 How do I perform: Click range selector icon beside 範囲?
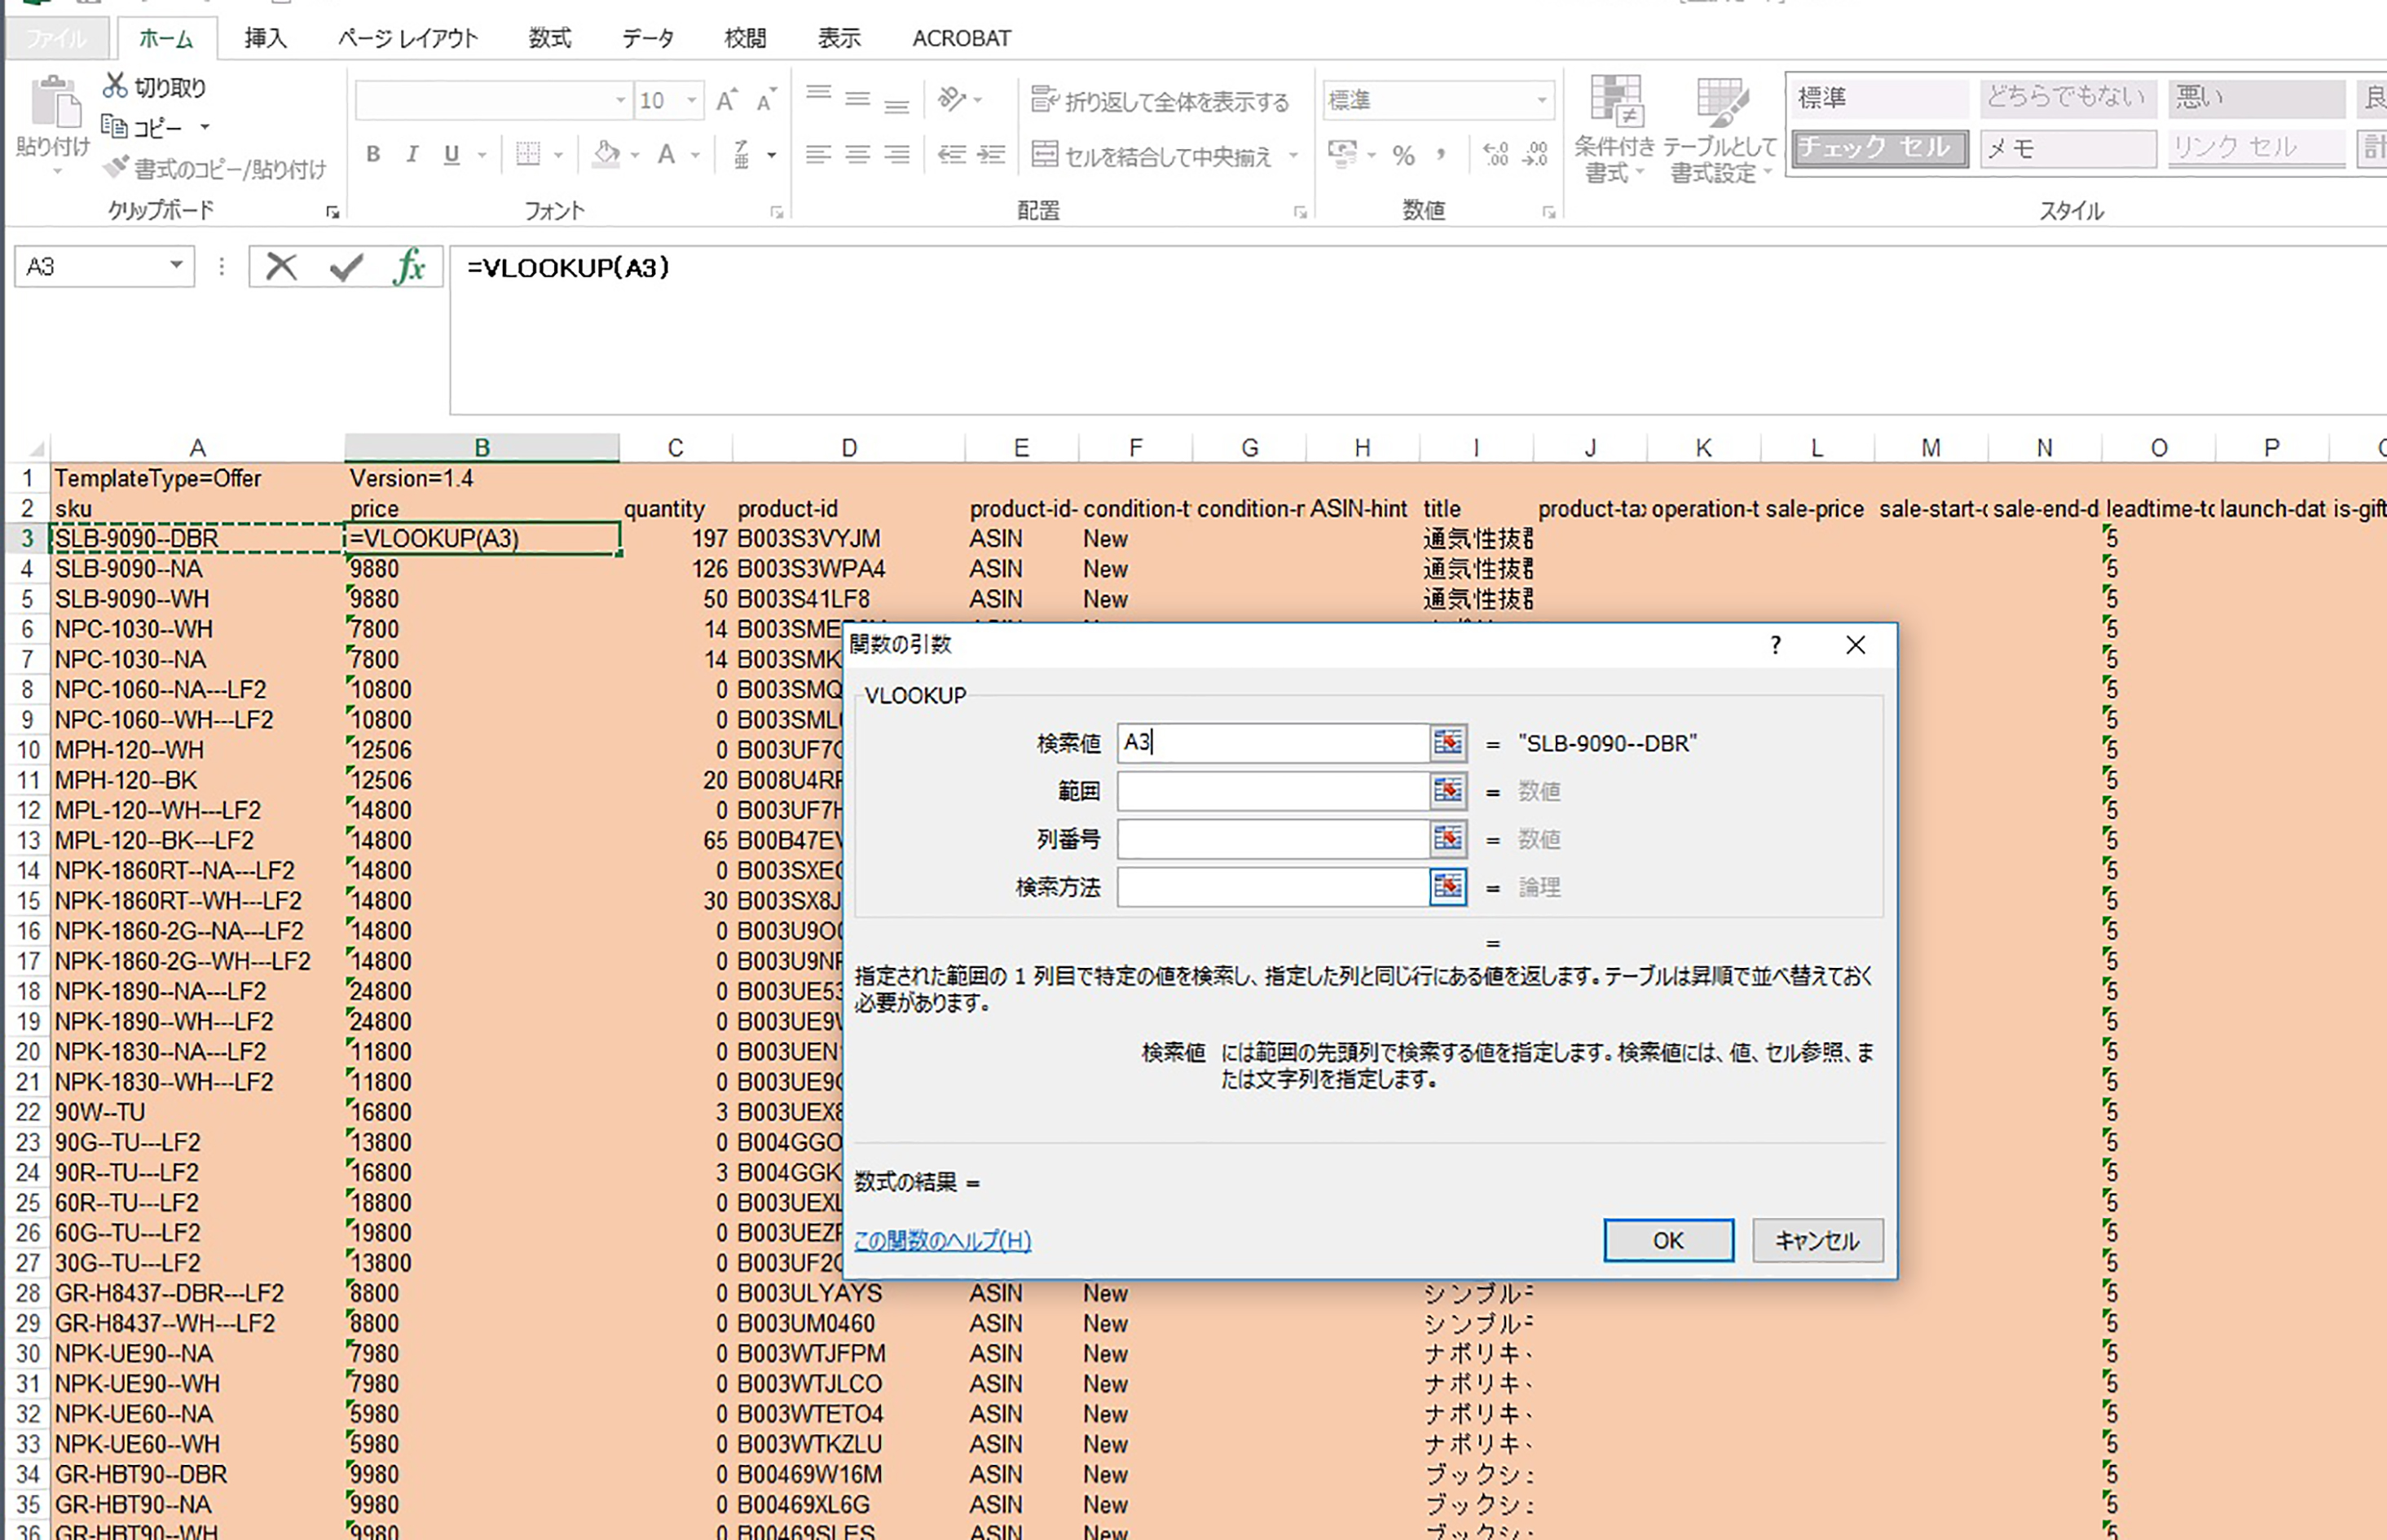point(1448,791)
